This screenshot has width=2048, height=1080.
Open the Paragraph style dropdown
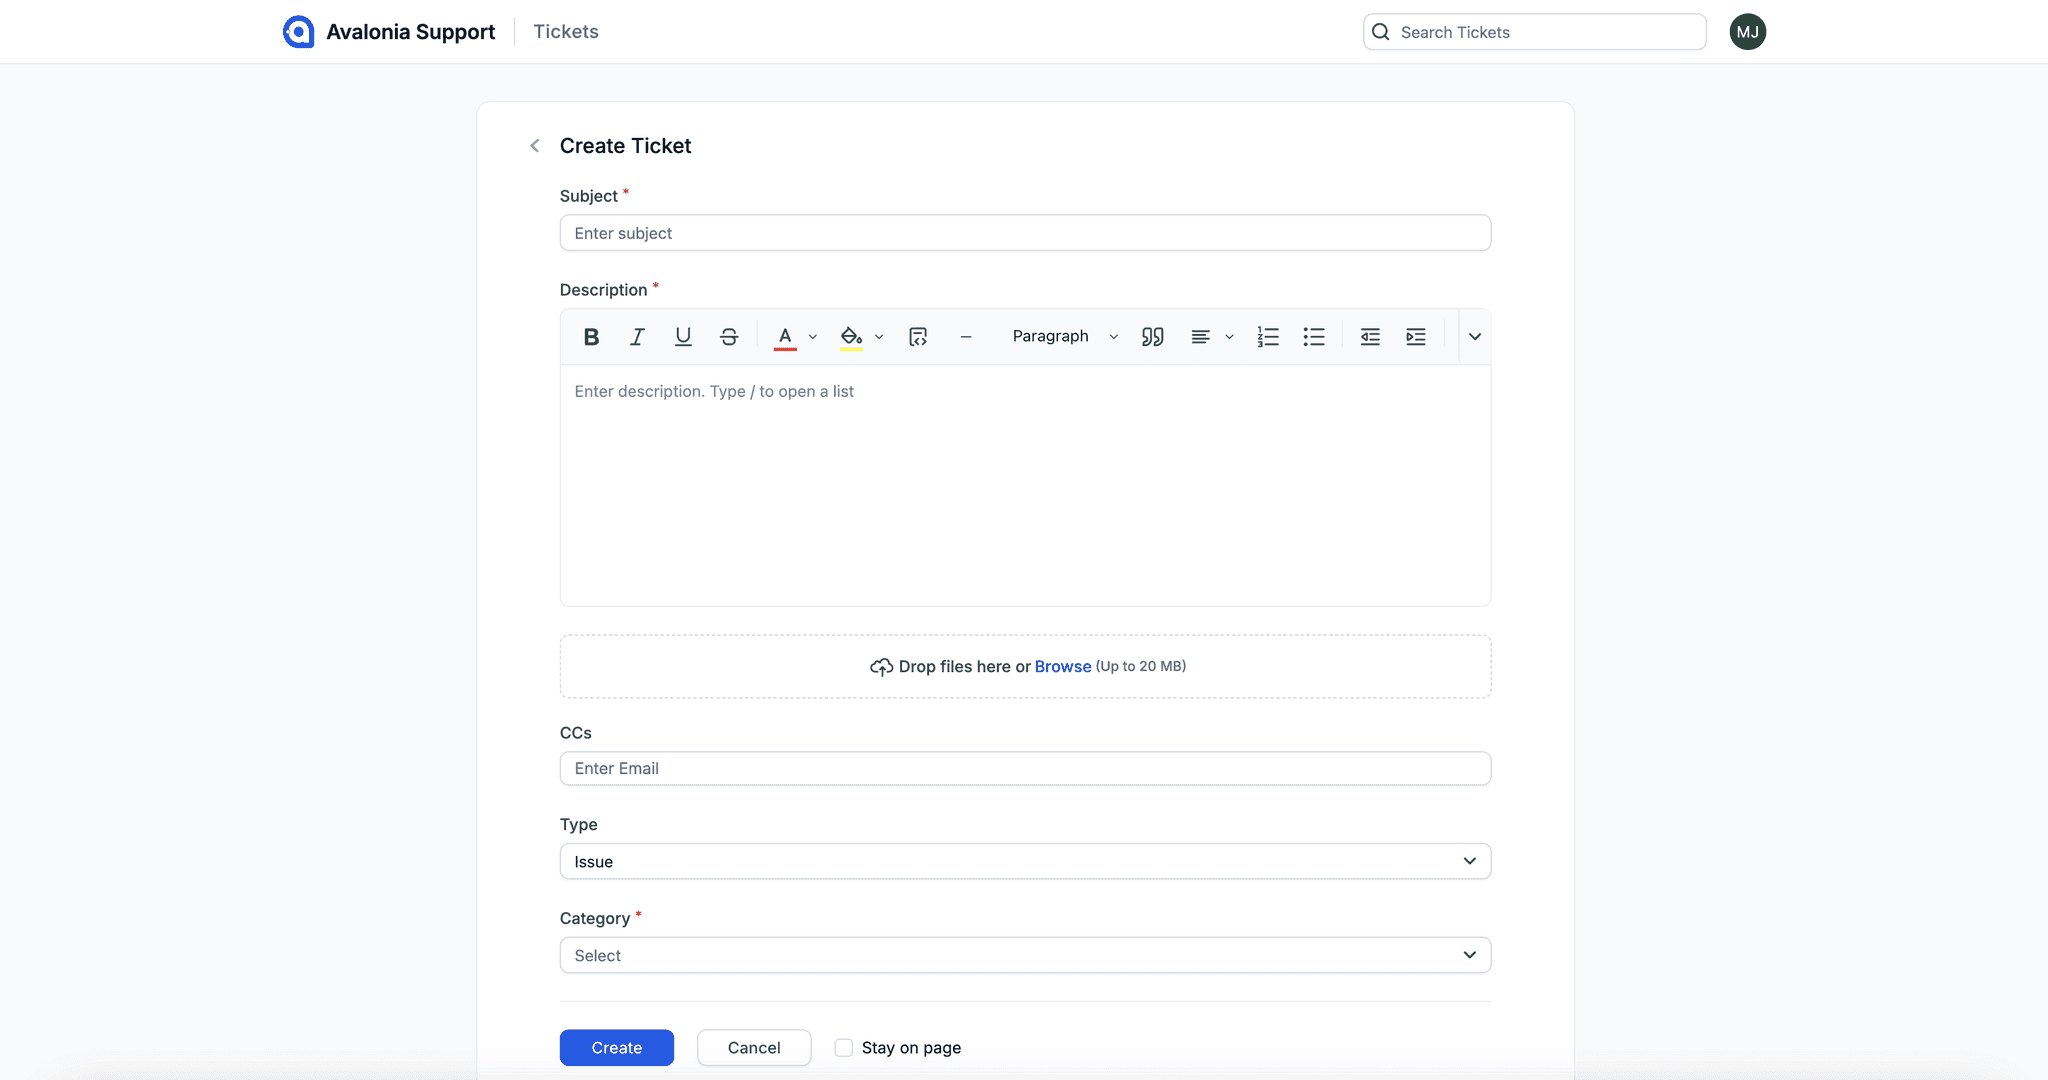tap(1063, 336)
